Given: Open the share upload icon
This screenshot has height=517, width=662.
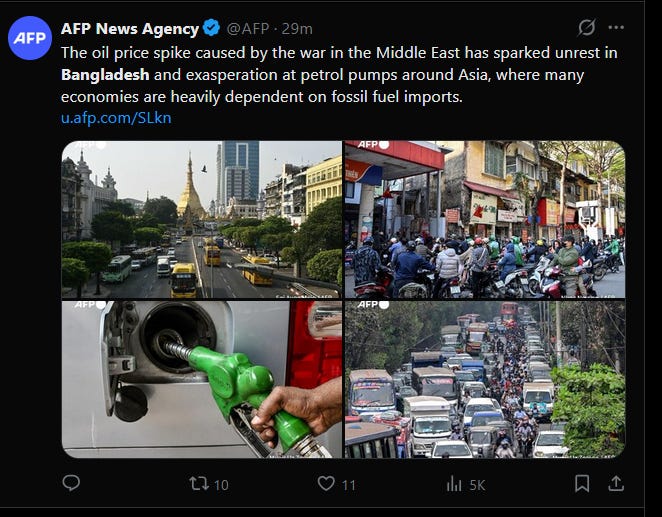Looking at the screenshot, I should pos(616,483).
